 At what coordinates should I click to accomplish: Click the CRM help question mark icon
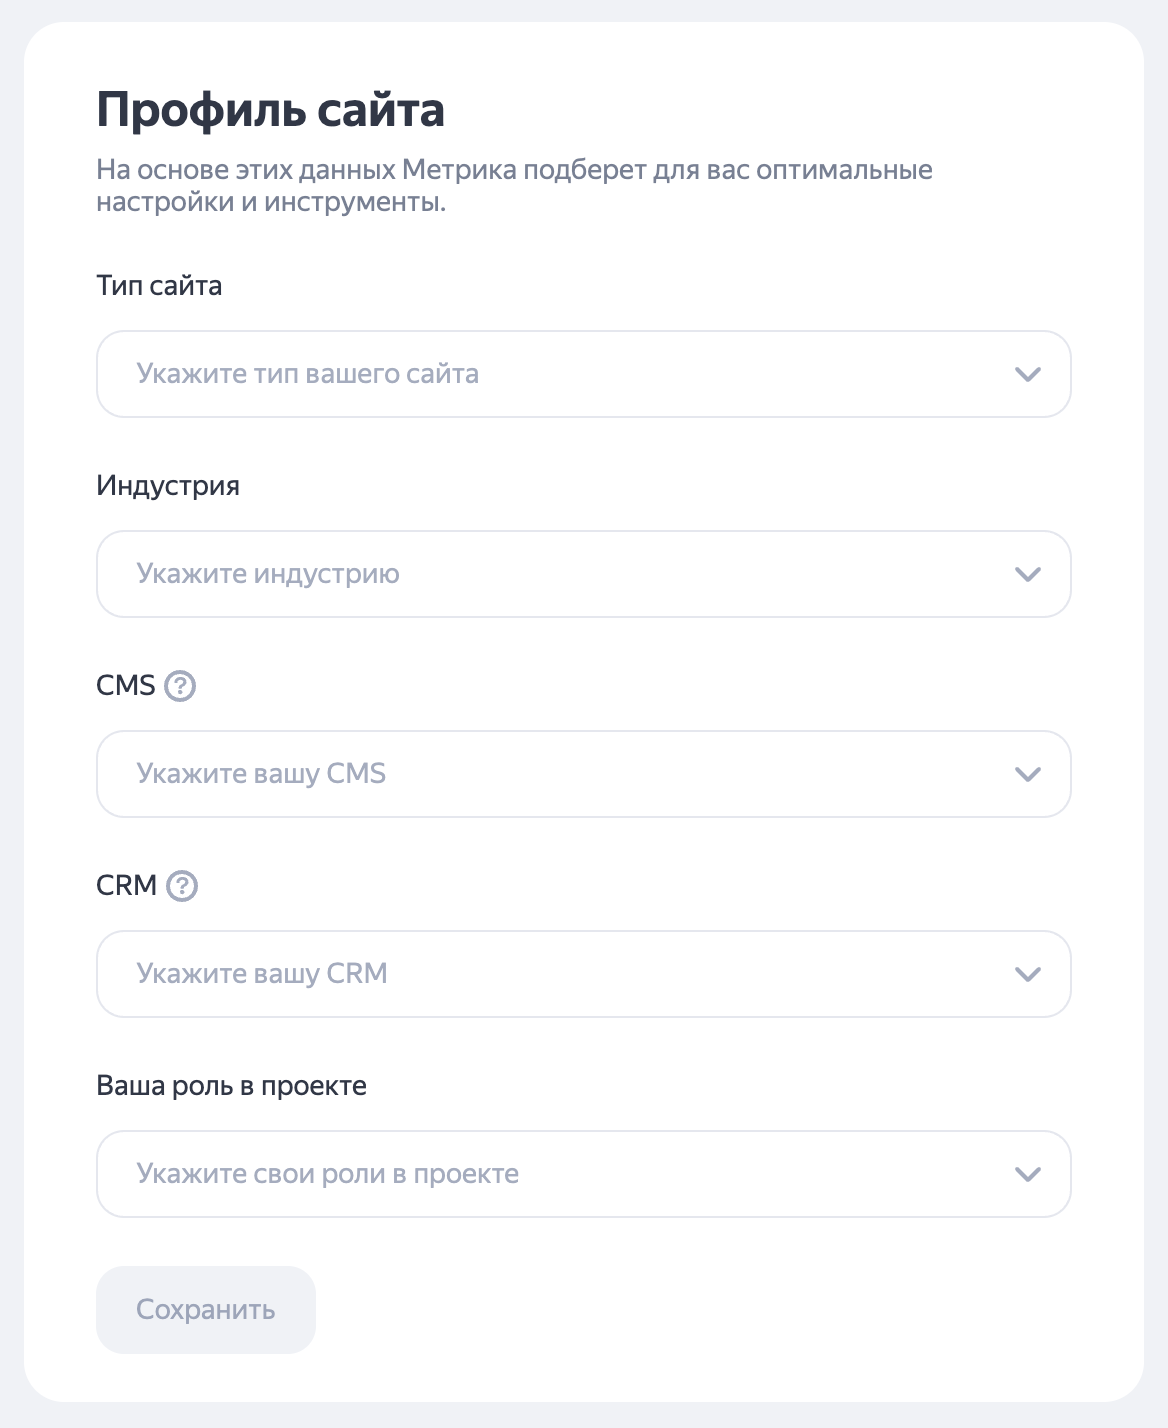click(182, 886)
